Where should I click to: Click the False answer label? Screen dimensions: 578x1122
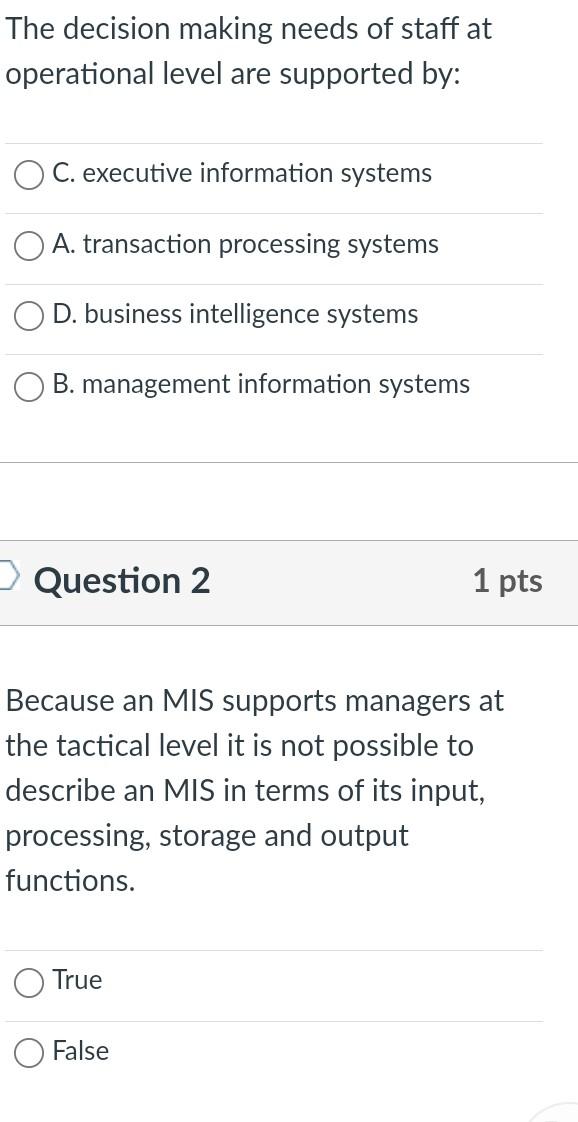(82, 1051)
